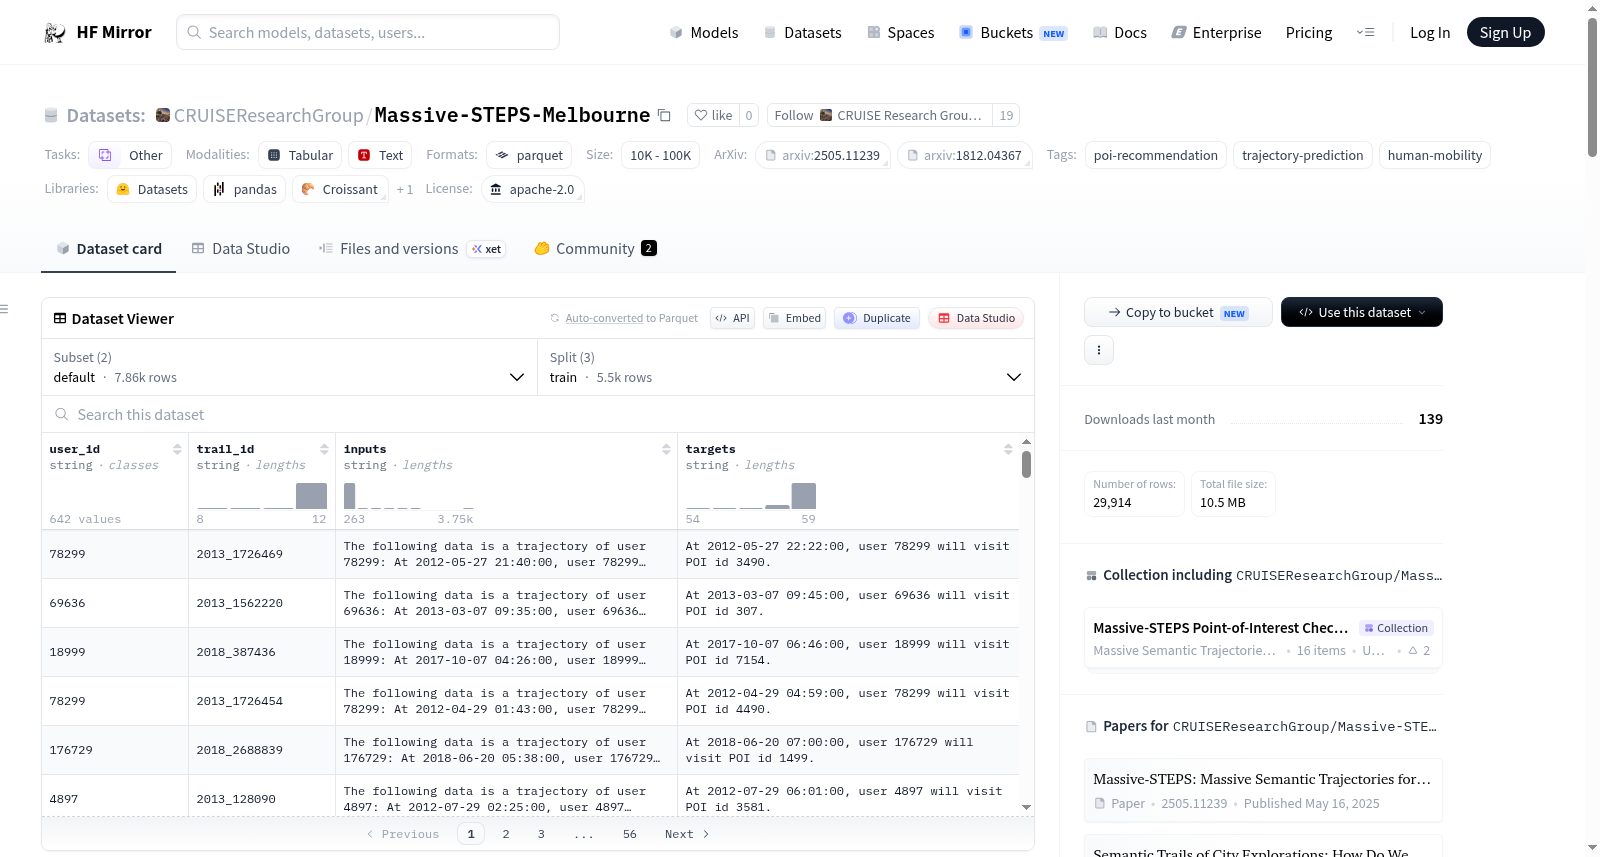Select the trajectory-prediction tag
The image size is (1600, 857).
(1302, 155)
